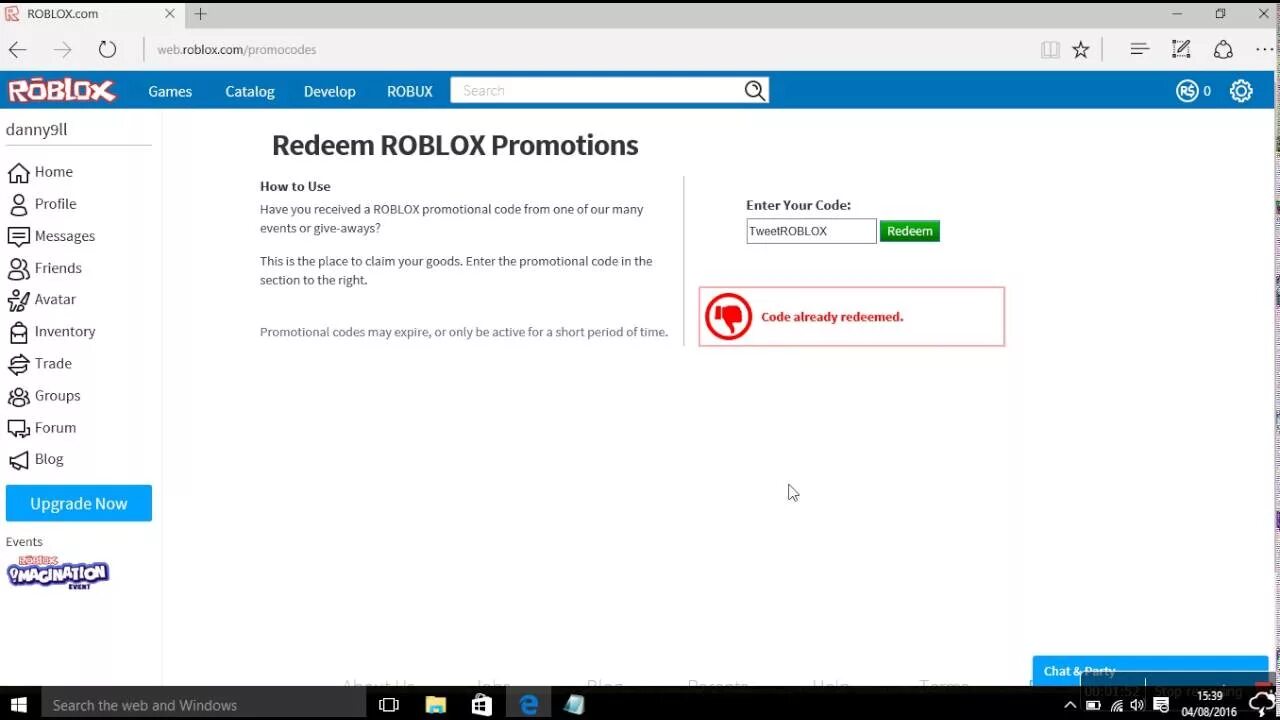Click the Inventory bag icon
Screen dimensions: 1280x720
(18, 331)
